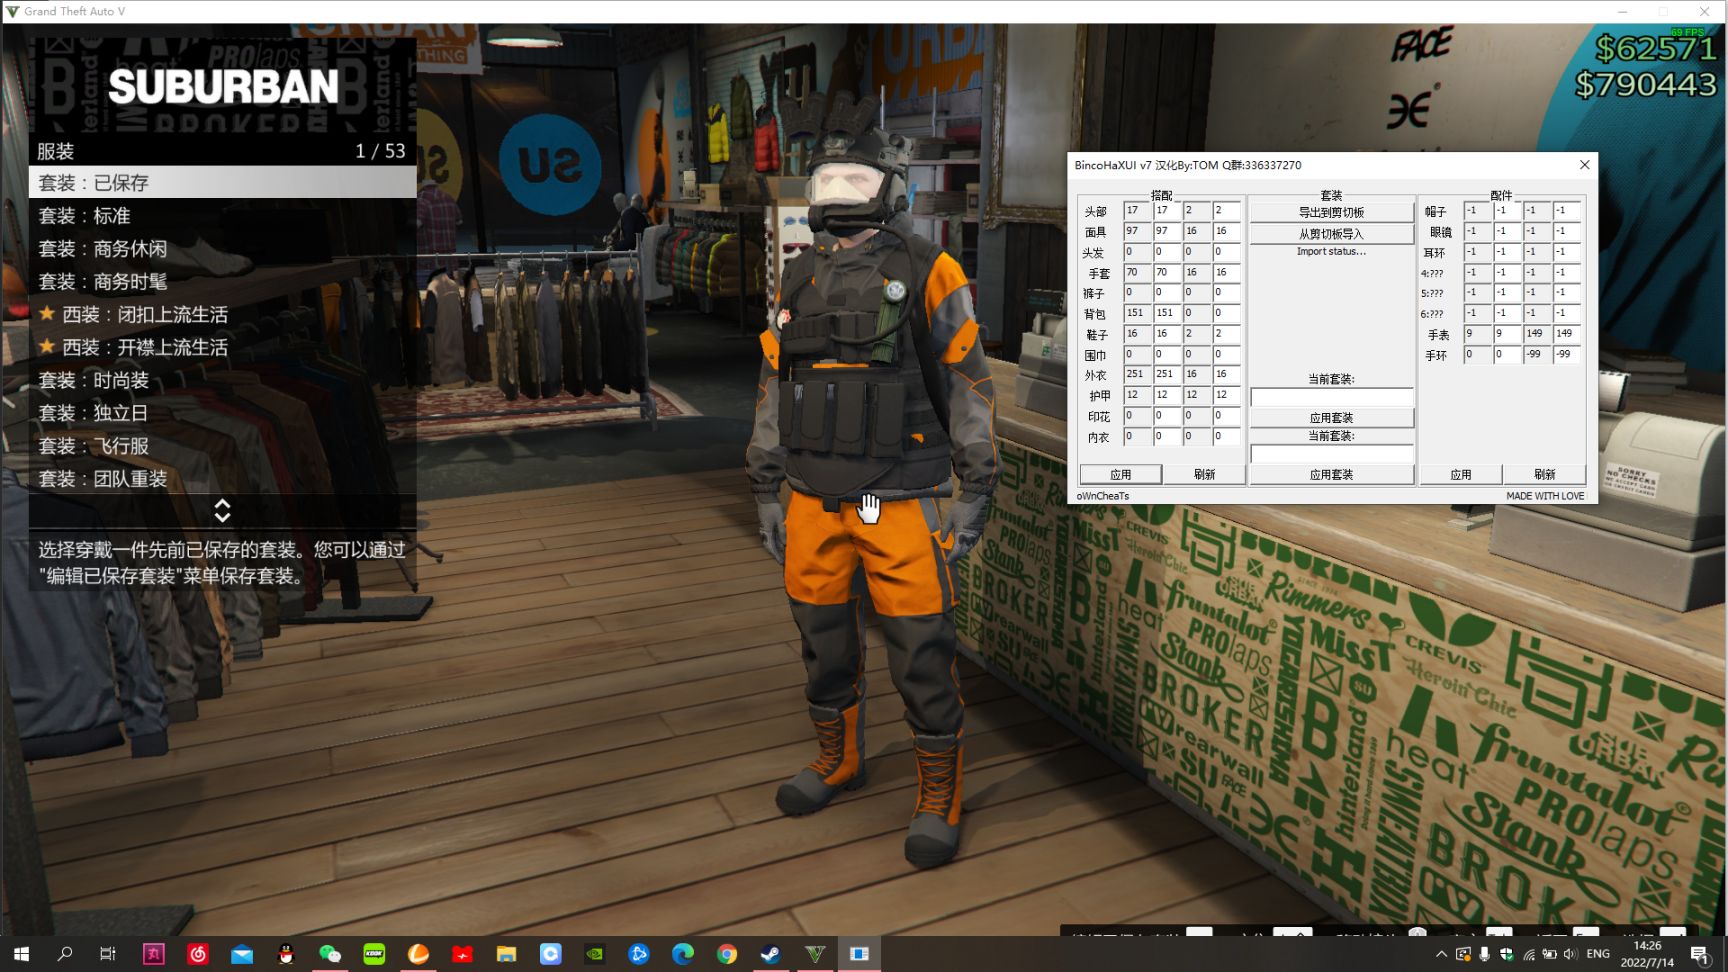
Task: Click Import status... text
Action: click(x=1331, y=252)
